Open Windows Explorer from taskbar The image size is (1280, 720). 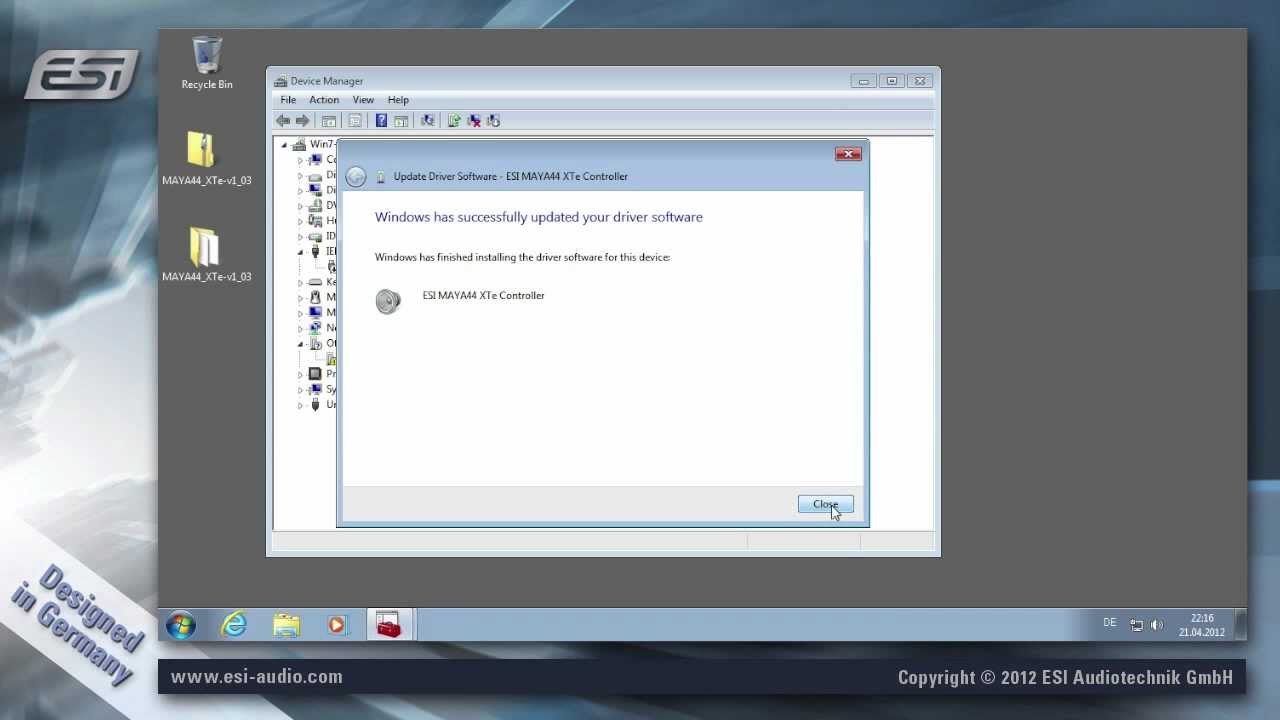click(x=287, y=625)
